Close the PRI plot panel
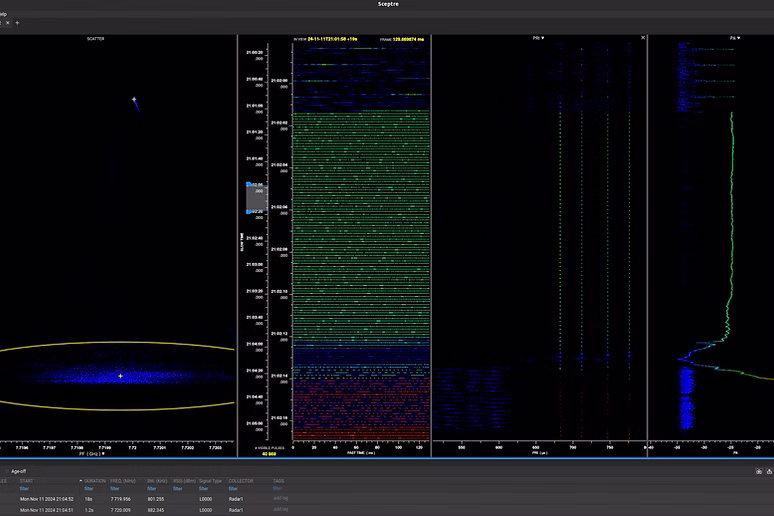The width and height of the screenshot is (774, 516). tap(643, 38)
